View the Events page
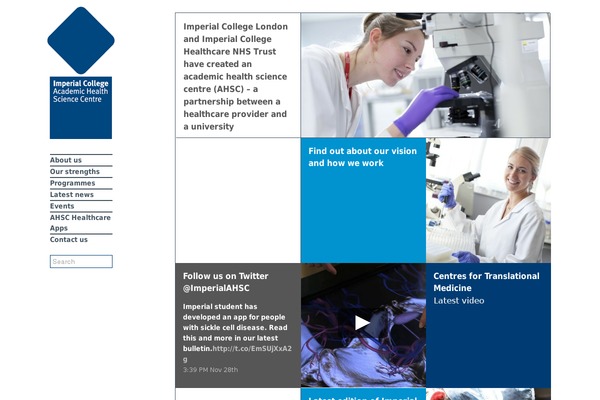Image resolution: width=600 pixels, height=400 pixels. pos(62,206)
